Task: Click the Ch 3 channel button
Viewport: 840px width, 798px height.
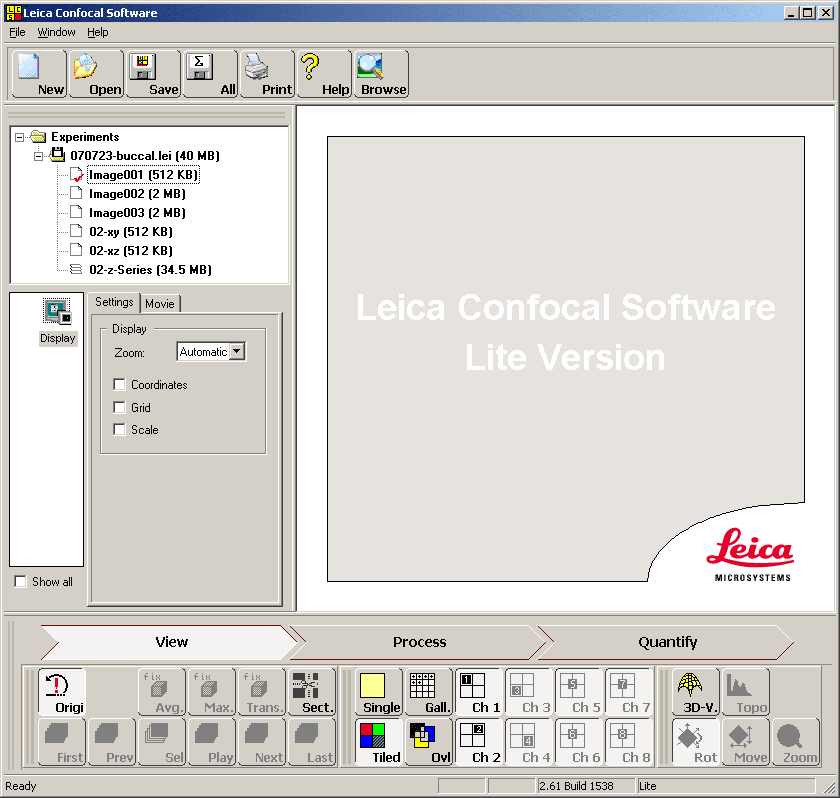Action: coord(529,691)
